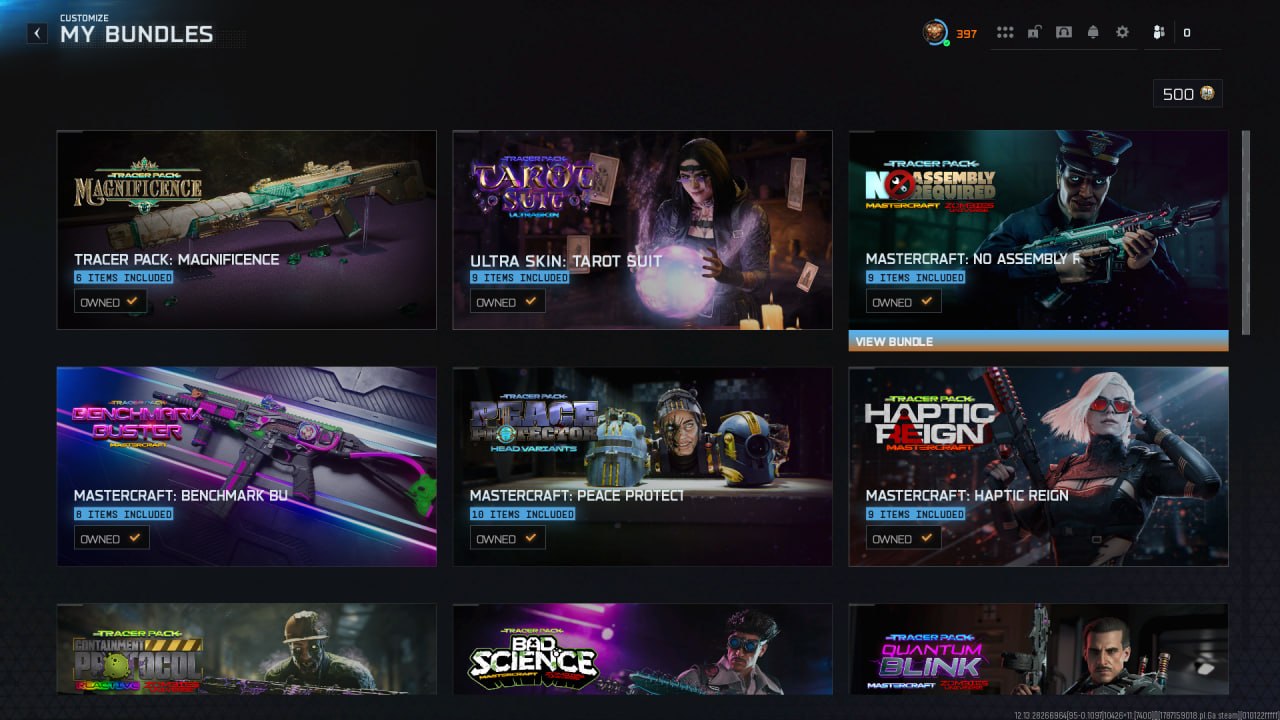Click the 500 COD Points balance
Image resolution: width=1280 pixels, height=720 pixels.
pos(1188,94)
